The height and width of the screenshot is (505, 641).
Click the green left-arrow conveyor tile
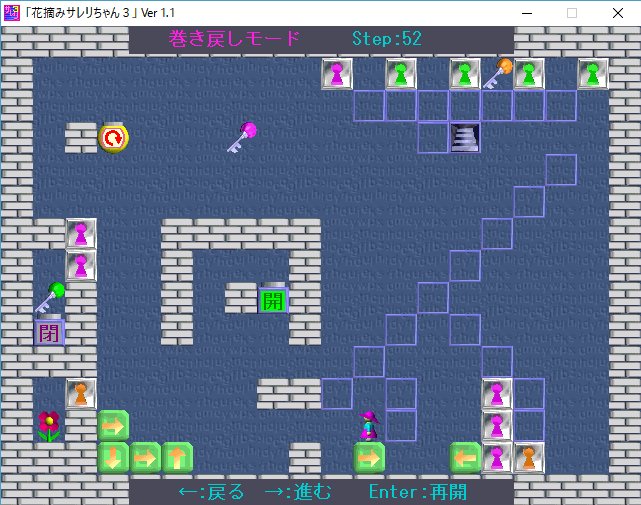click(465, 457)
